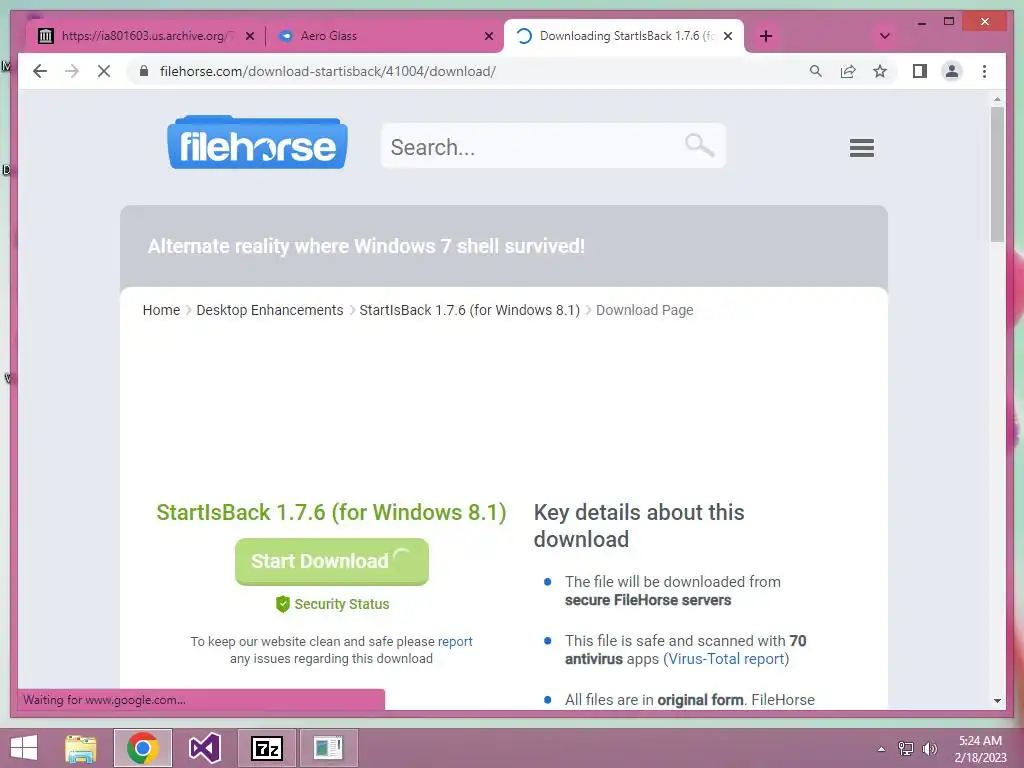1024x768 pixels.
Task: Go to Home breadcrumb
Action: point(161,310)
